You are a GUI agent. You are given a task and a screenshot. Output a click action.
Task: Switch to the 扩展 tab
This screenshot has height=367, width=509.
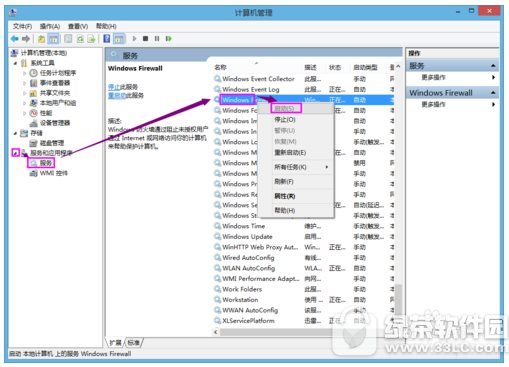click(115, 343)
